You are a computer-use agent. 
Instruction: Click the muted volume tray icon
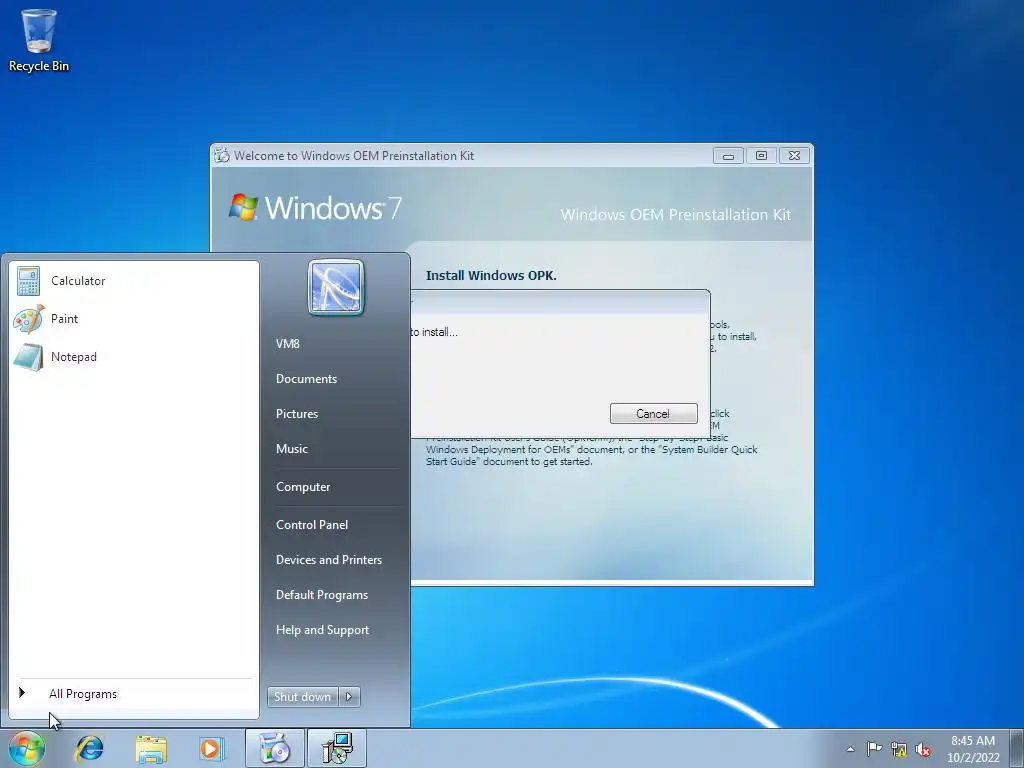coord(923,750)
